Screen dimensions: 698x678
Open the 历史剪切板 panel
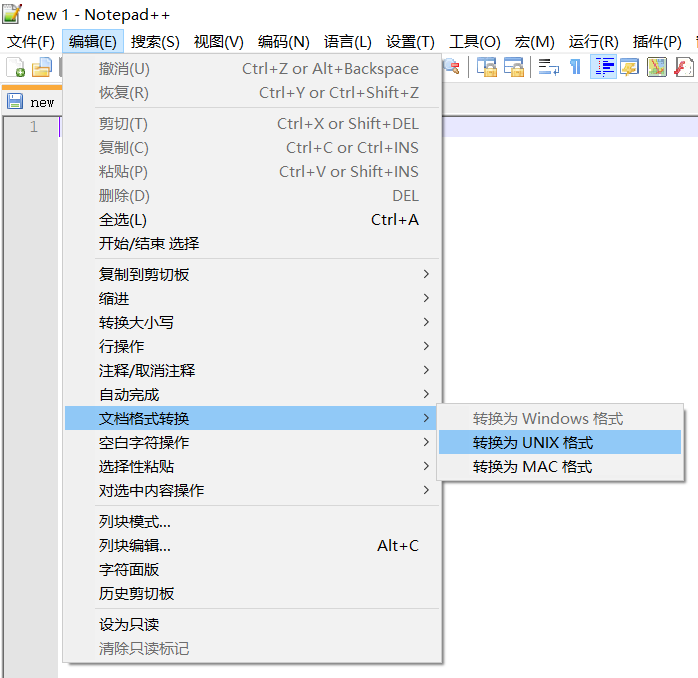pyautogui.click(x=253, y=593)
